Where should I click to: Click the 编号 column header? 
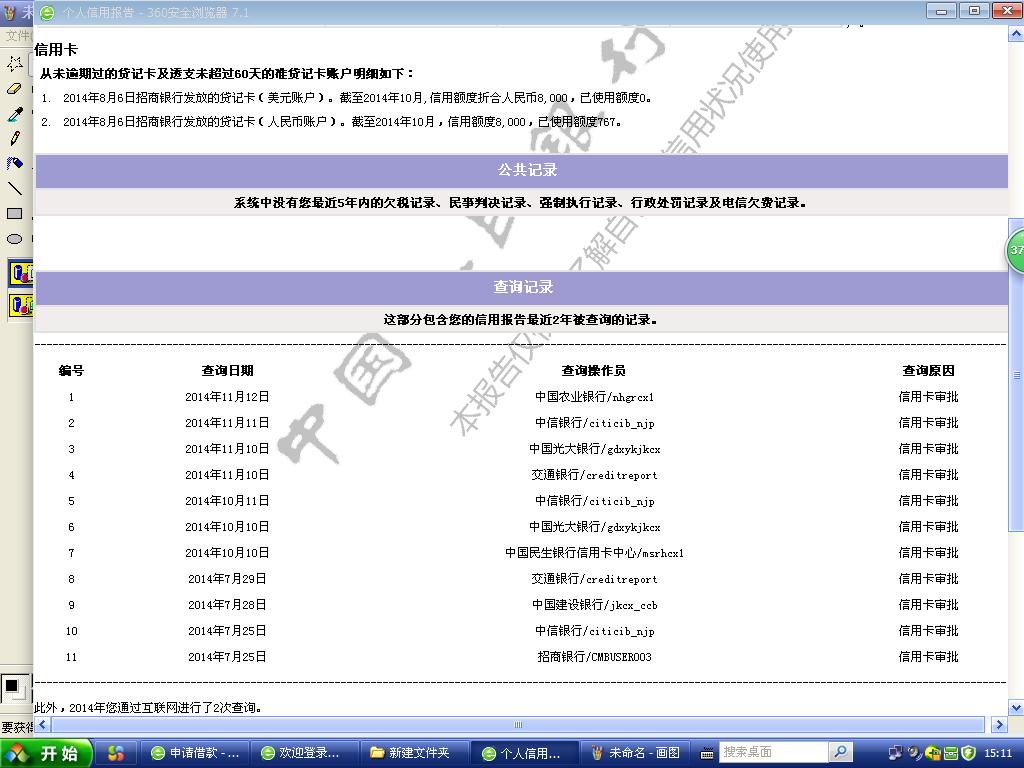pyautogui.click(x=71, y=371)
